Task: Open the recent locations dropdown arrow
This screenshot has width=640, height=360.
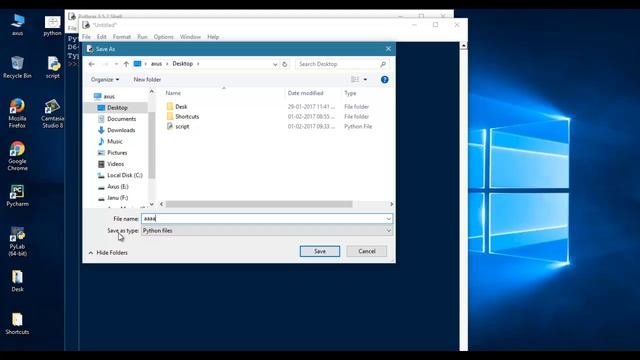Action: pyautogui.click(x=116, y=64)
